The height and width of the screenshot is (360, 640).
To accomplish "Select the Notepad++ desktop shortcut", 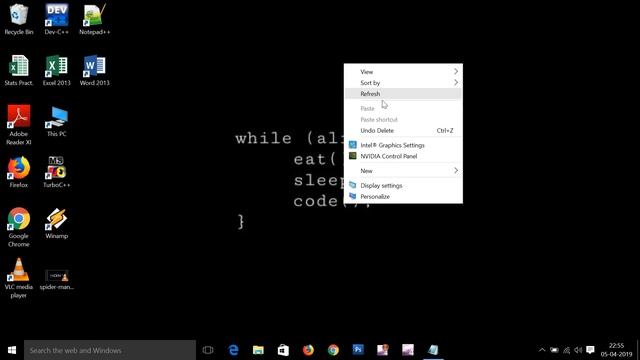I will 95,20.
